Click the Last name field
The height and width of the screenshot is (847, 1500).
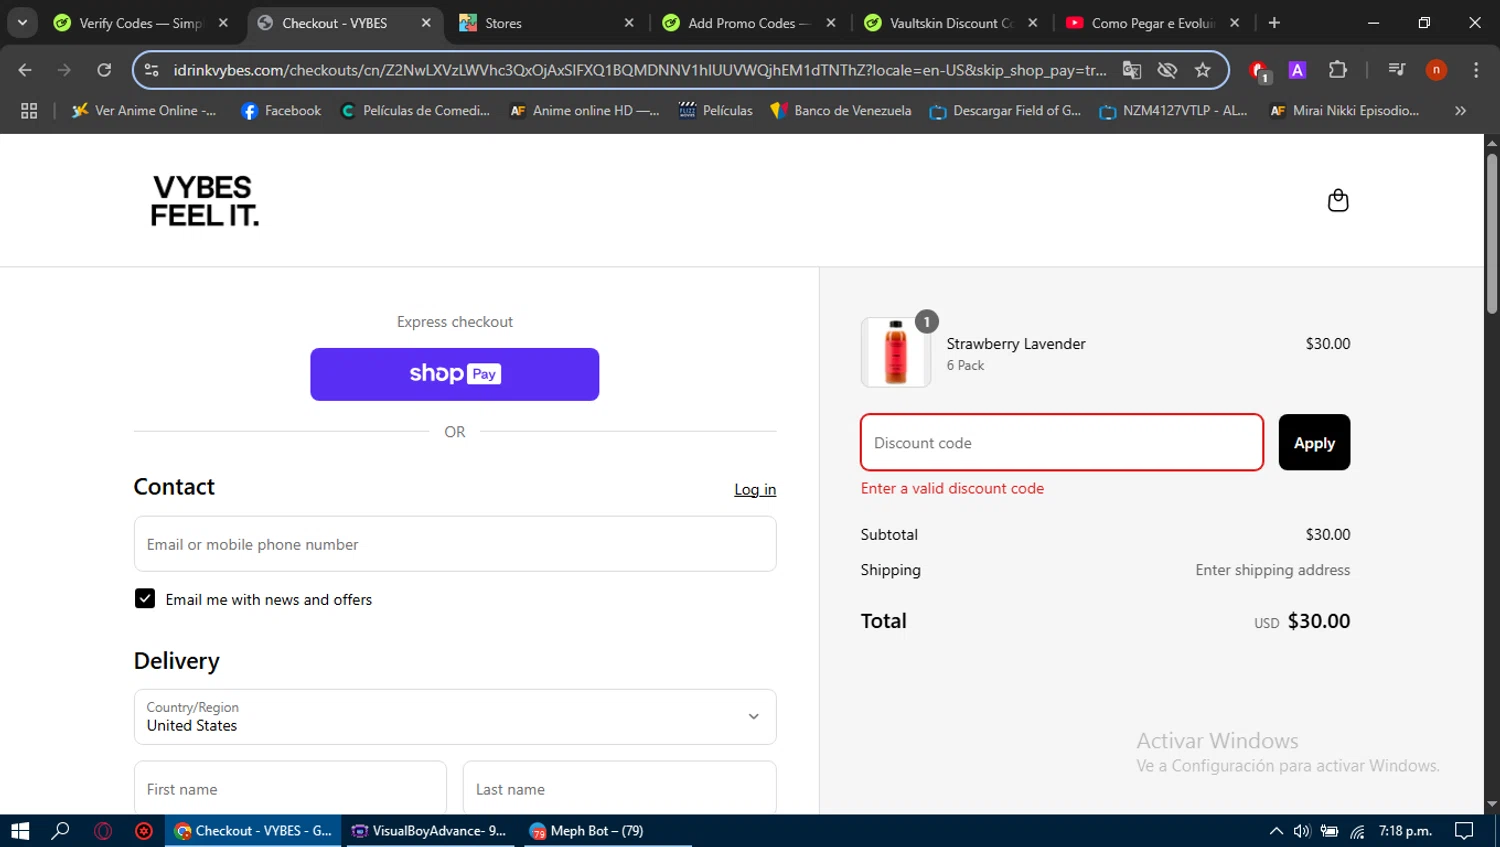tap(619, 788)
